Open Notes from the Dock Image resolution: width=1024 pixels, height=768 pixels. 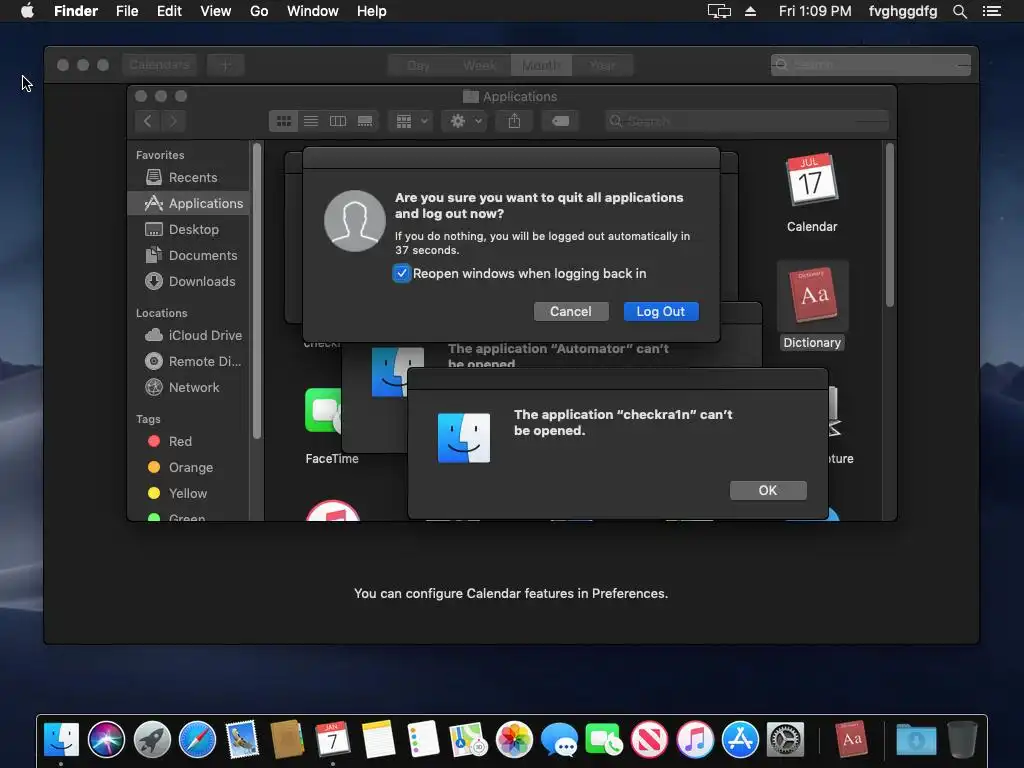378,740
